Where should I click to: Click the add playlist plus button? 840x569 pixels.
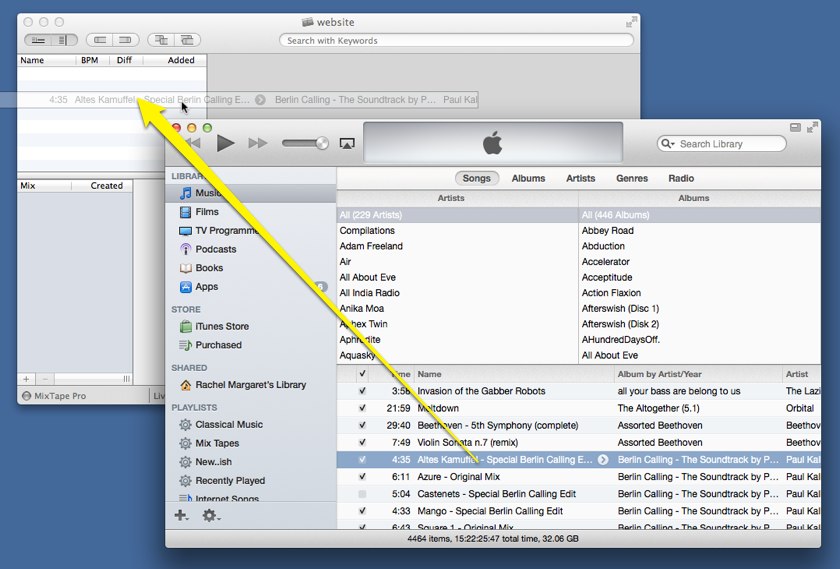pos(181,515)
